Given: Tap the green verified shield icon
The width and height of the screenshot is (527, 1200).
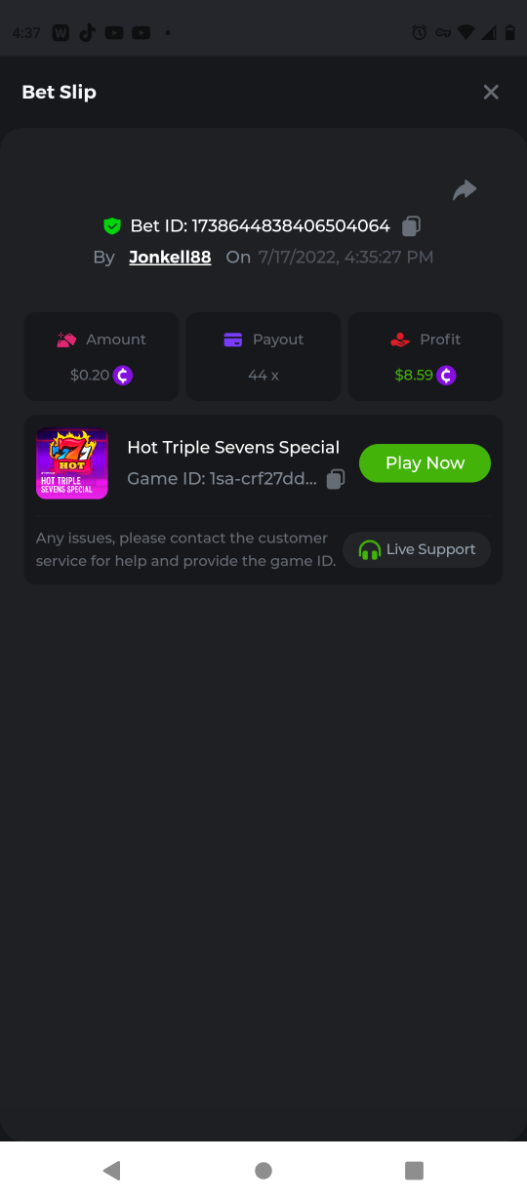Looking at the screenshot, I should click(112, 226).
